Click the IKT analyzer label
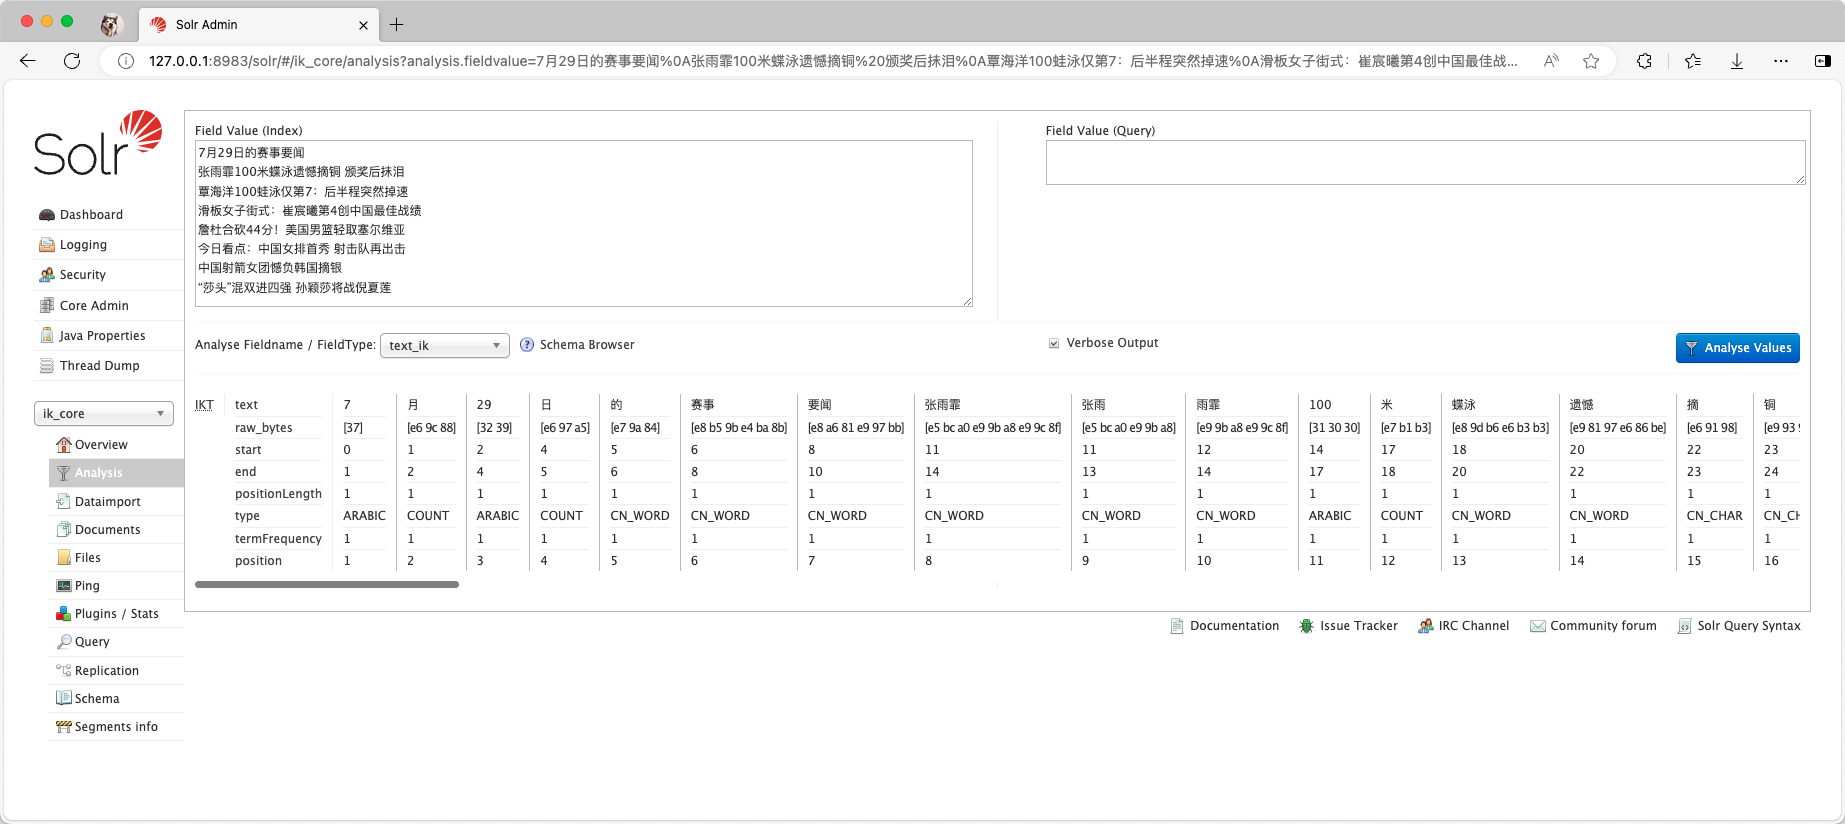Image resolution: width=1845 pixels, height=824 pixels. click(x=204, y=405)
